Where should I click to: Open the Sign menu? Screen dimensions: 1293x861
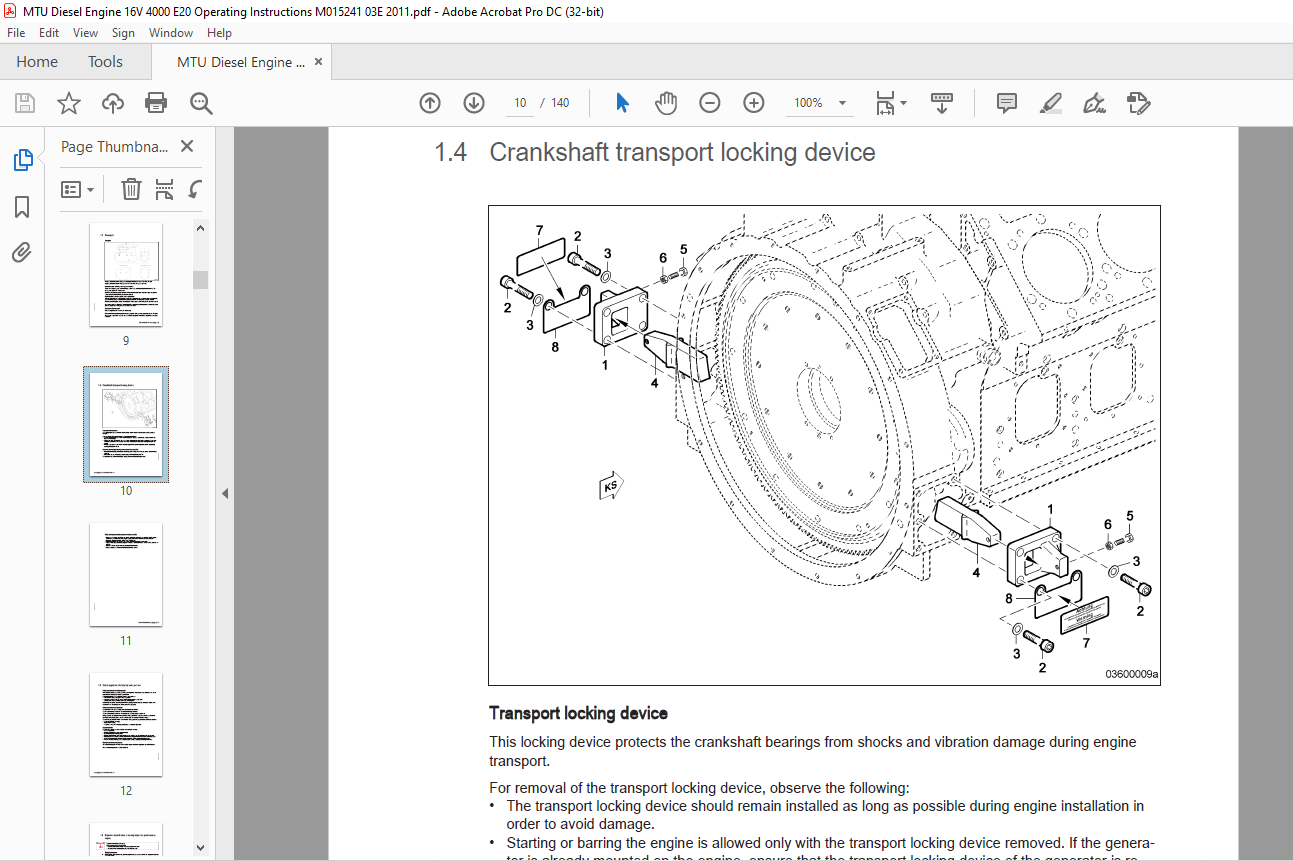(123, 33)
